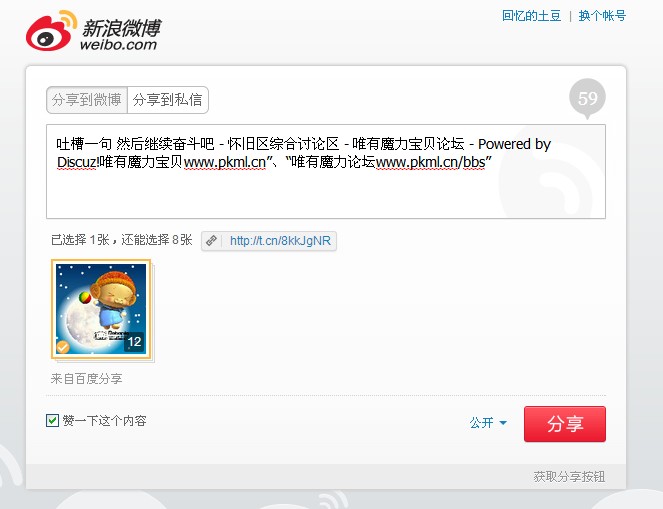Toggle the 赞一下这个内容 checkbox

pos(52,421)
